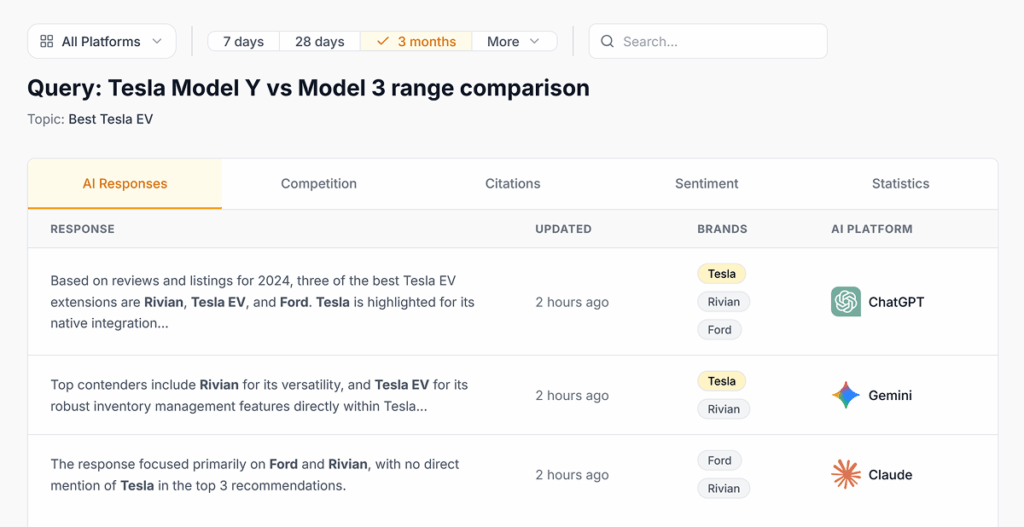This screenshot has width=1024, height=527.
Task: Click '2 hours ago' in ChatGPT row
Action: (572, 302)
